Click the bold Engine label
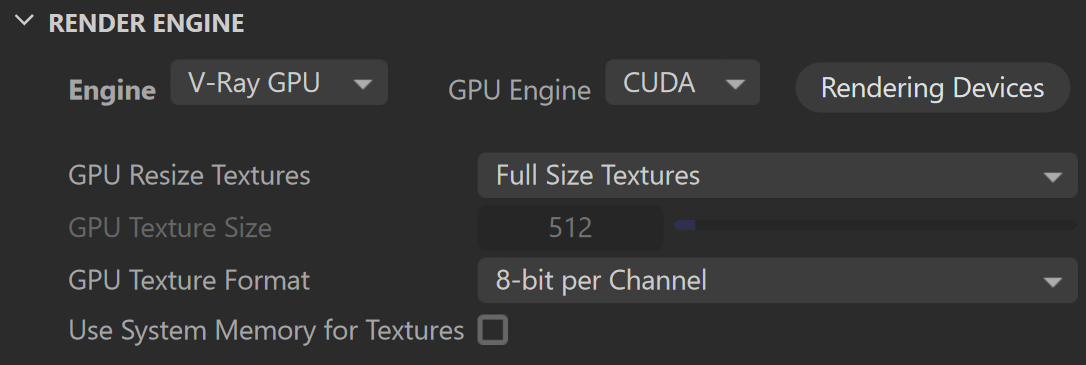The image size is (1086, 365). pyautogui.click(x=112, y=90)
